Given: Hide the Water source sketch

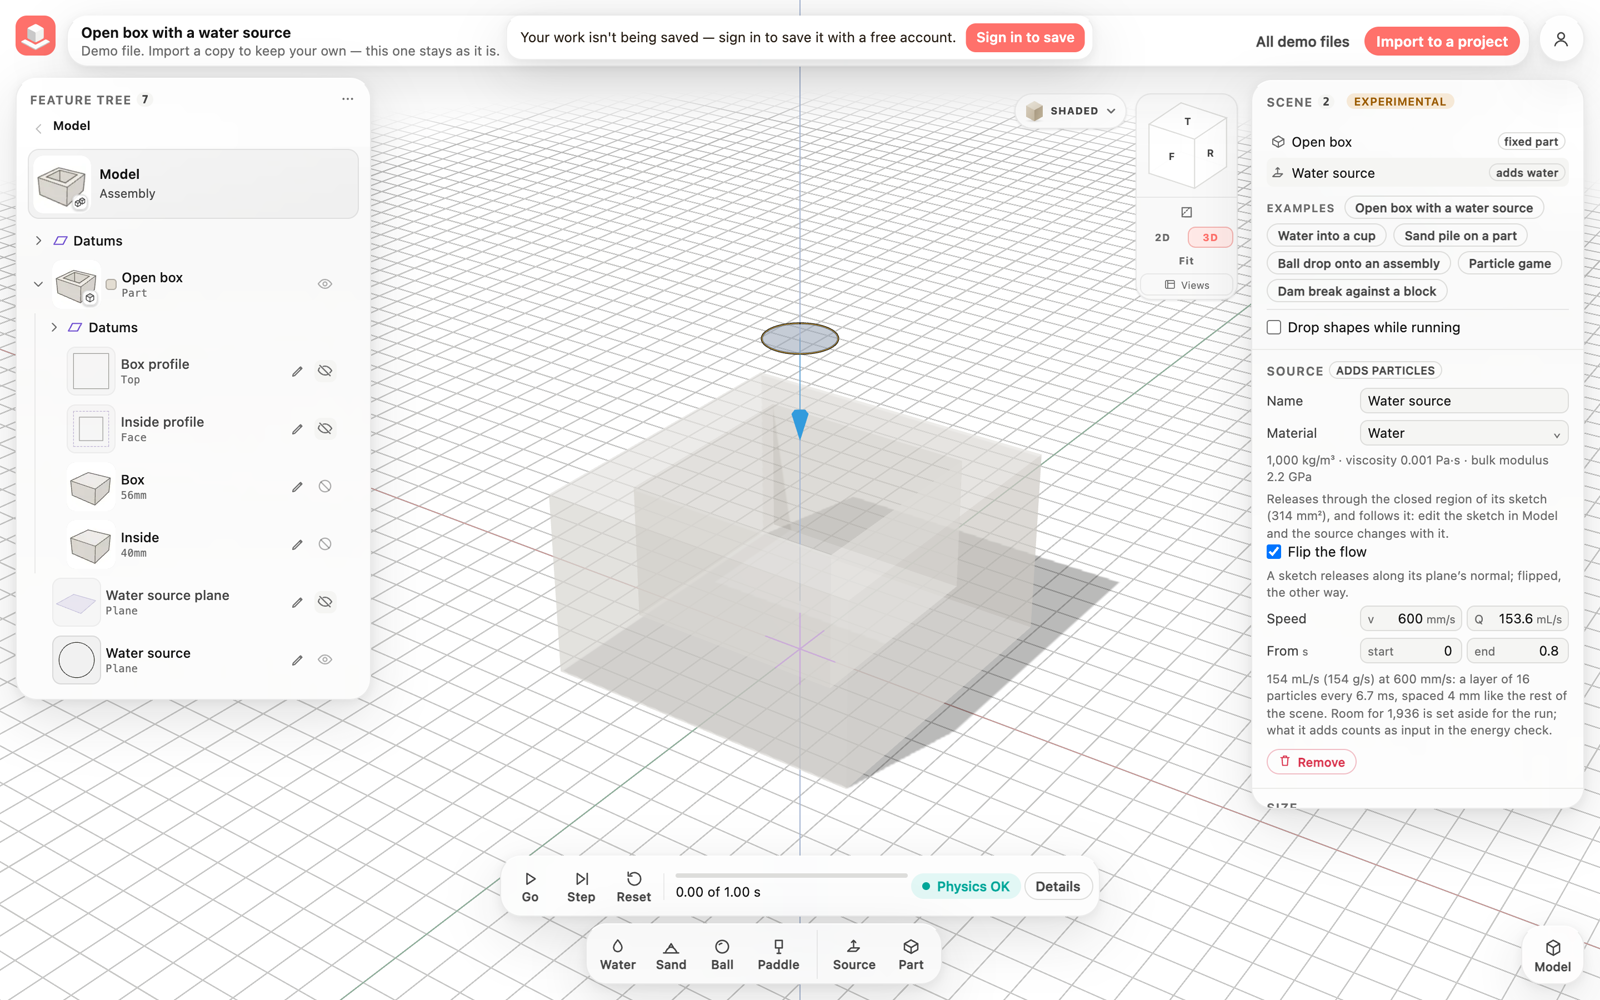Looking at the screenshot, I should click(325, 660).
